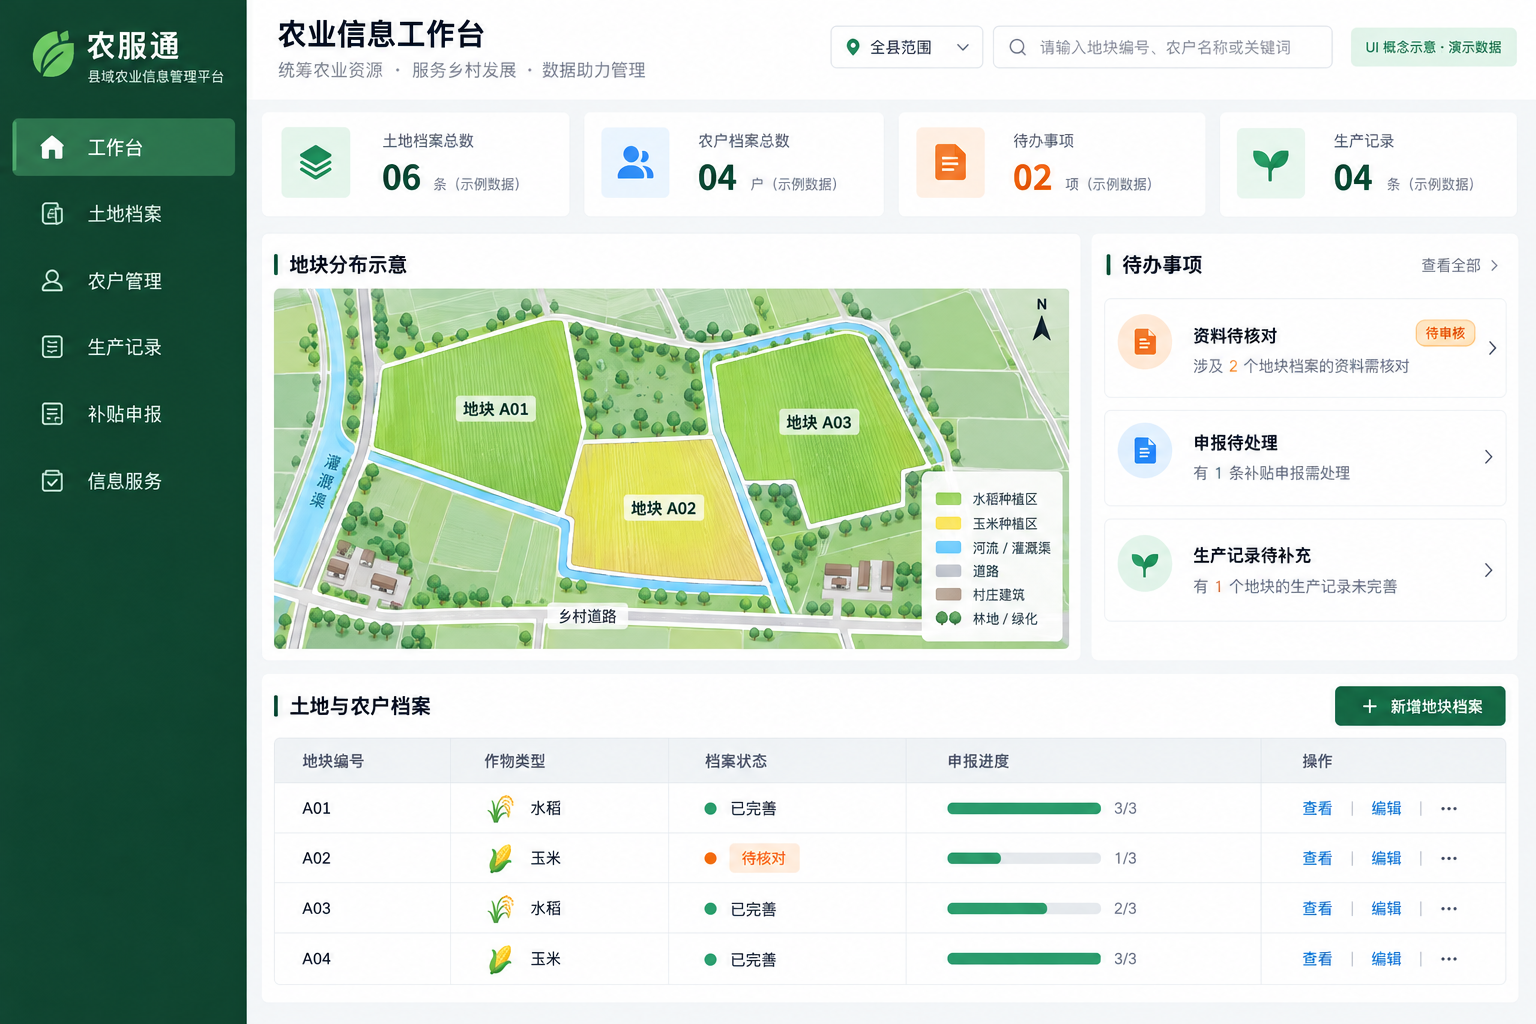This screenshot has width=1536, height=1024.
Task: Open the 工作台 sidebar menu
Action: [x=124, y=147]
